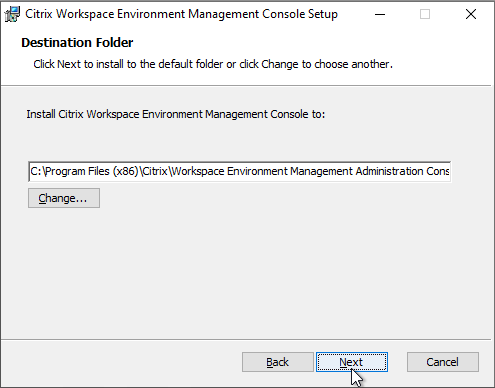This screenshot has width=495, height=388.
Task: Click the greyed-out maximize button
Action: (x=425, y=14)
